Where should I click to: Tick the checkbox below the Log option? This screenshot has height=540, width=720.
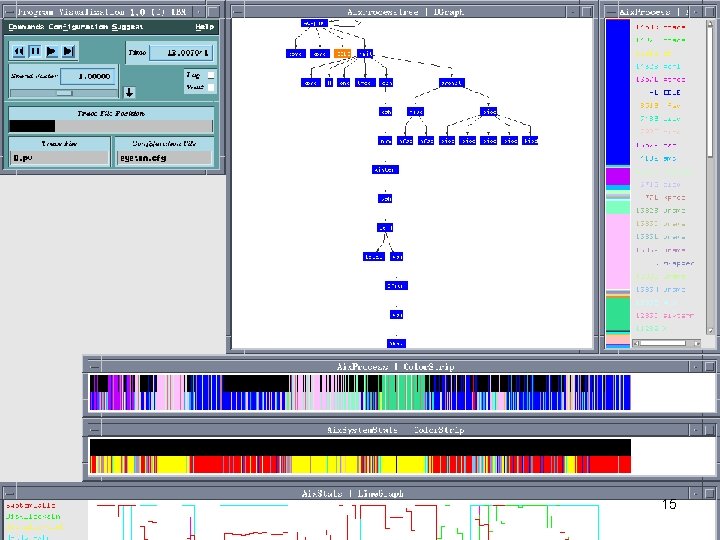[x=211, y=87]
